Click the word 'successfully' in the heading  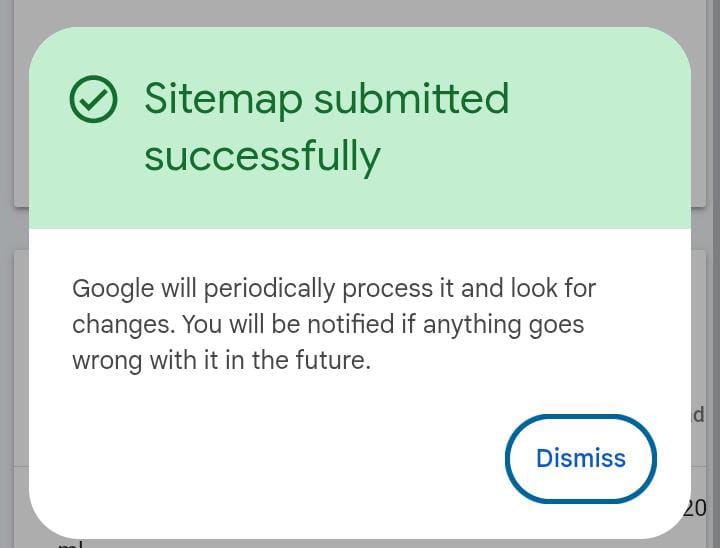262,157
